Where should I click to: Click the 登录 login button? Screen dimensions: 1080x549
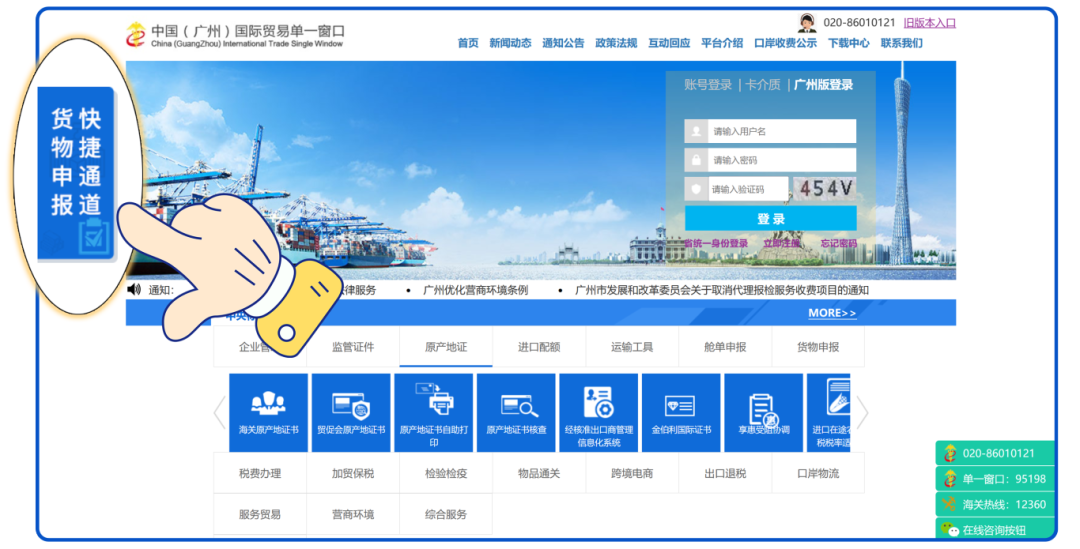coord(771,218)
